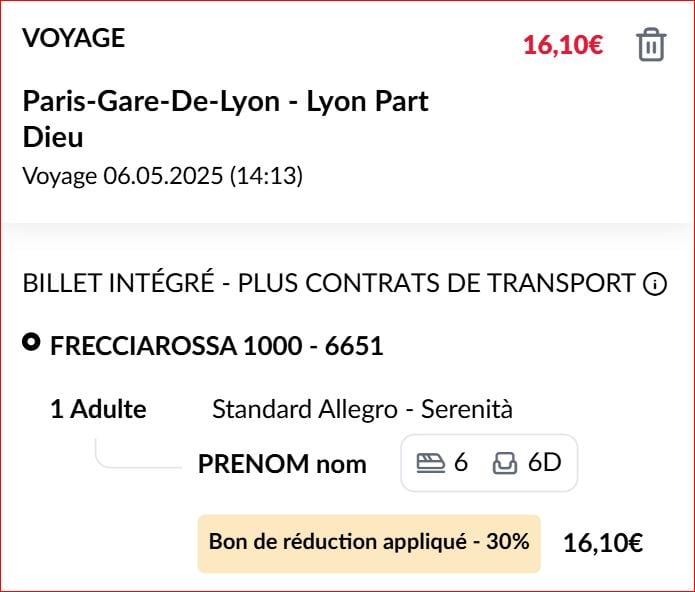The height and width of the screenshot is (592, 695).
Task: Open Paris-Gare-De-Lyon - Lyon Part Dieu route title
Action: tap(225, 119)
